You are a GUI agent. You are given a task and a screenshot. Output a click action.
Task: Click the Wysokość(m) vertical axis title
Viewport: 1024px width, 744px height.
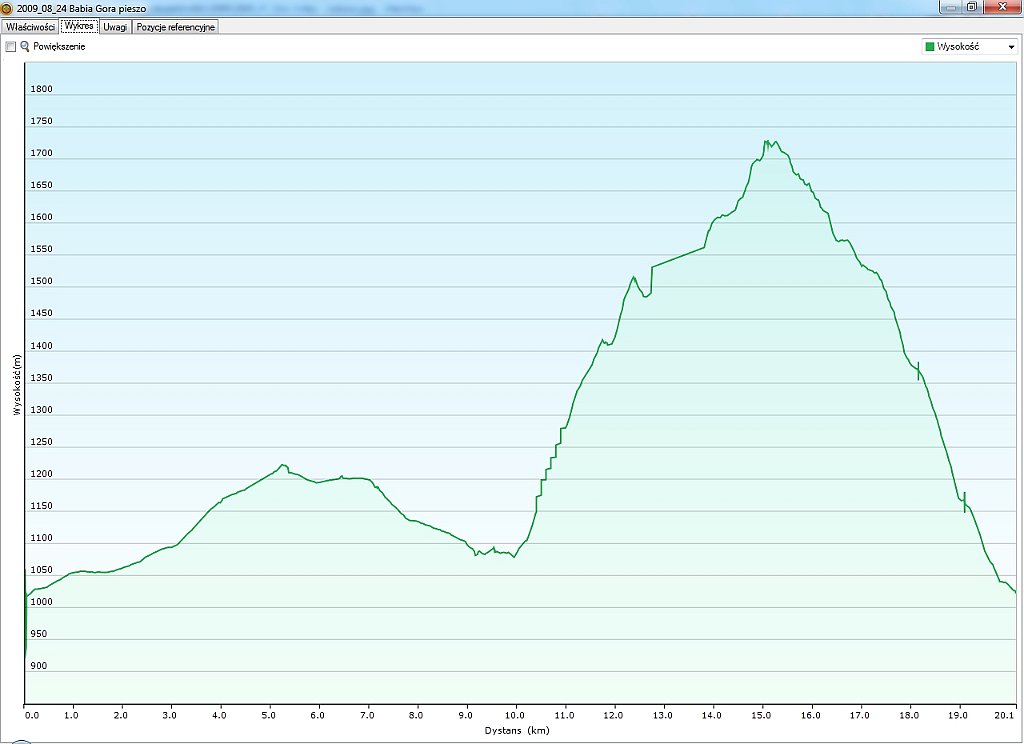(x=17, y=383)
